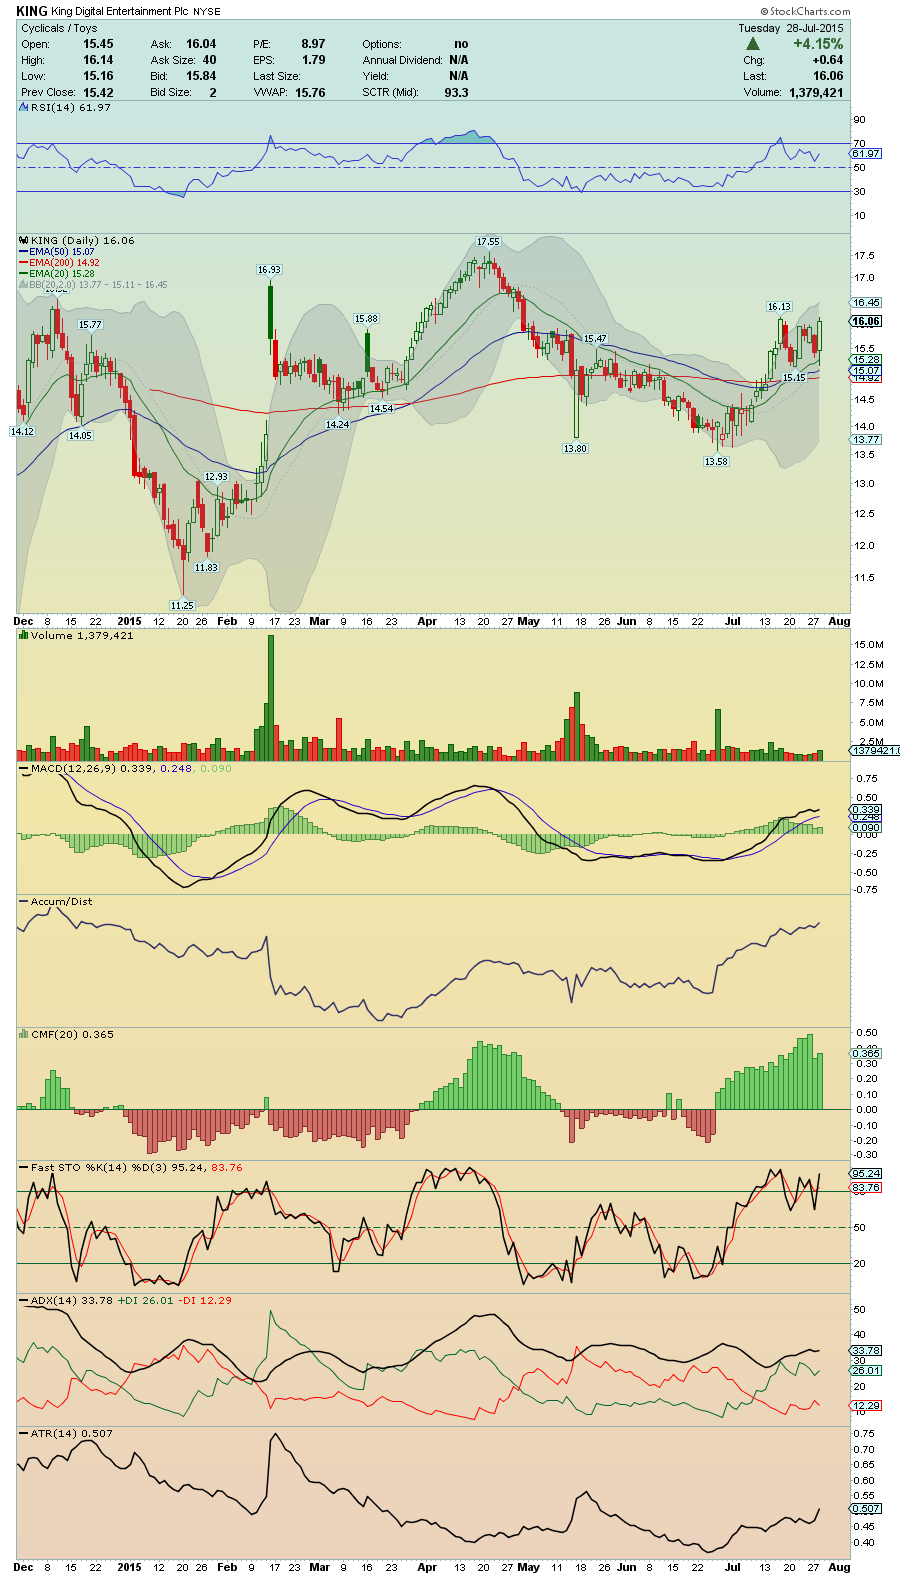
Task: Click the 13.77 lower band axis tag
Action: tap(866, 439)
